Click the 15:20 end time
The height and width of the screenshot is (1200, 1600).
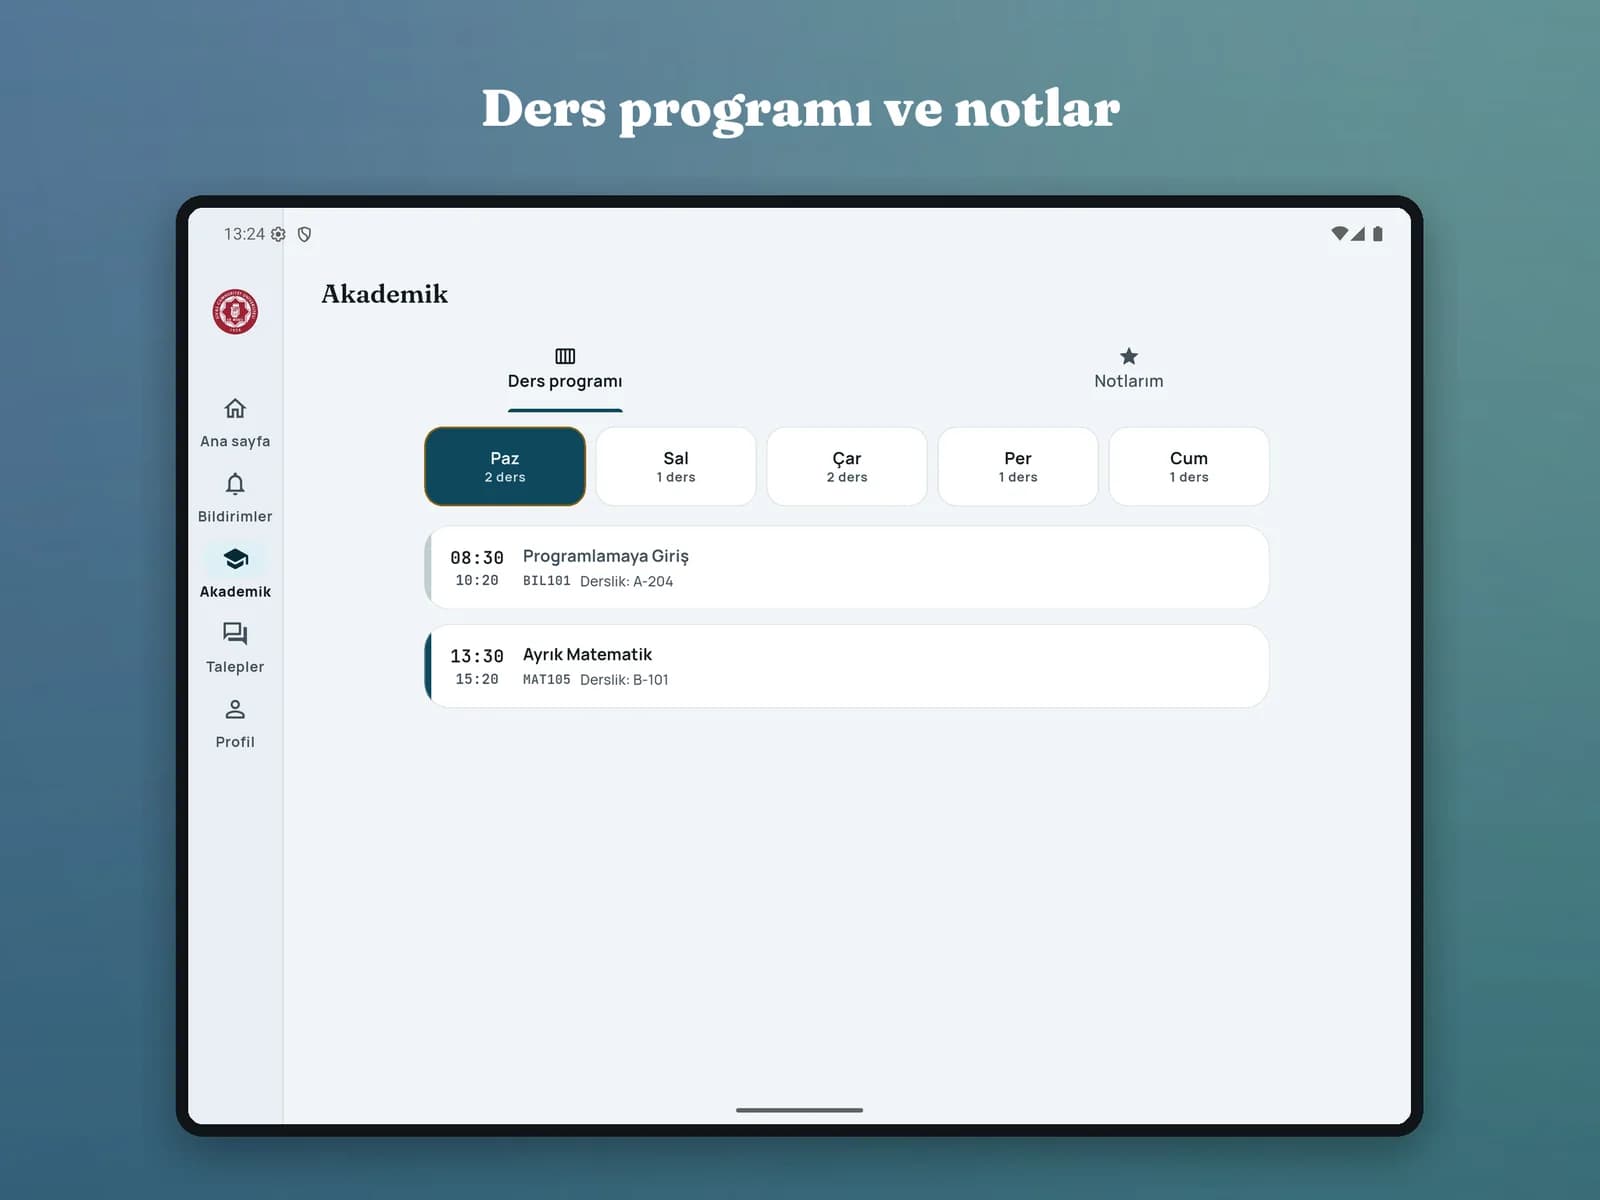[477, 680]
